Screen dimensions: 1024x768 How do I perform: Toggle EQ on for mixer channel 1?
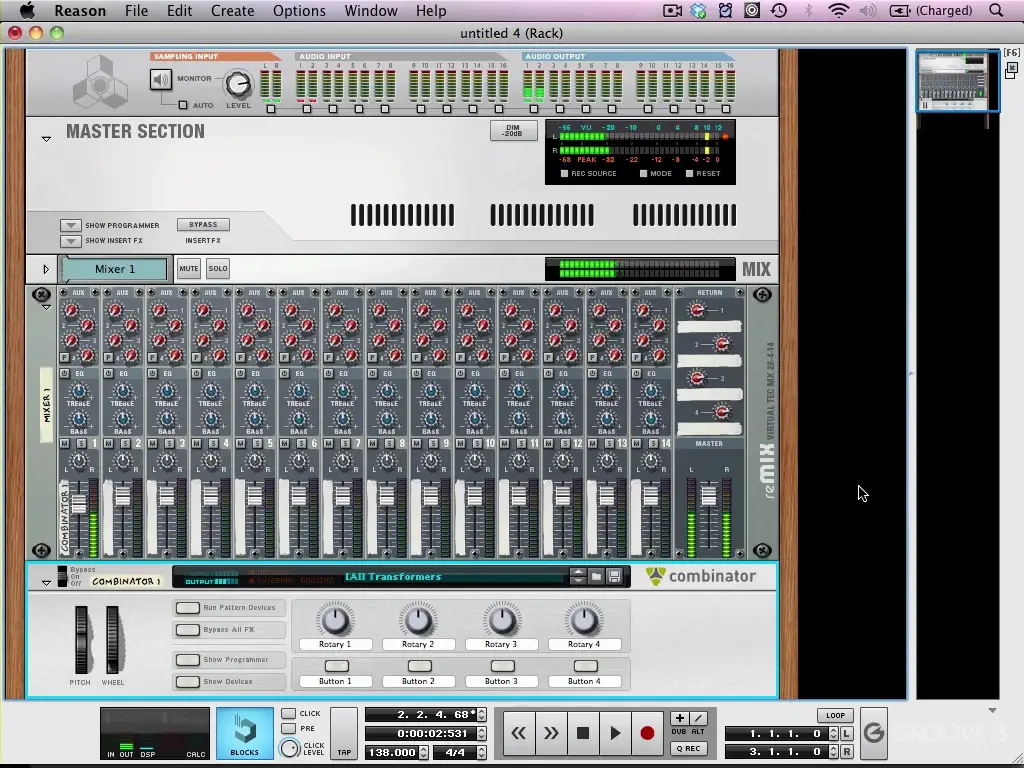tap(65, 373)
